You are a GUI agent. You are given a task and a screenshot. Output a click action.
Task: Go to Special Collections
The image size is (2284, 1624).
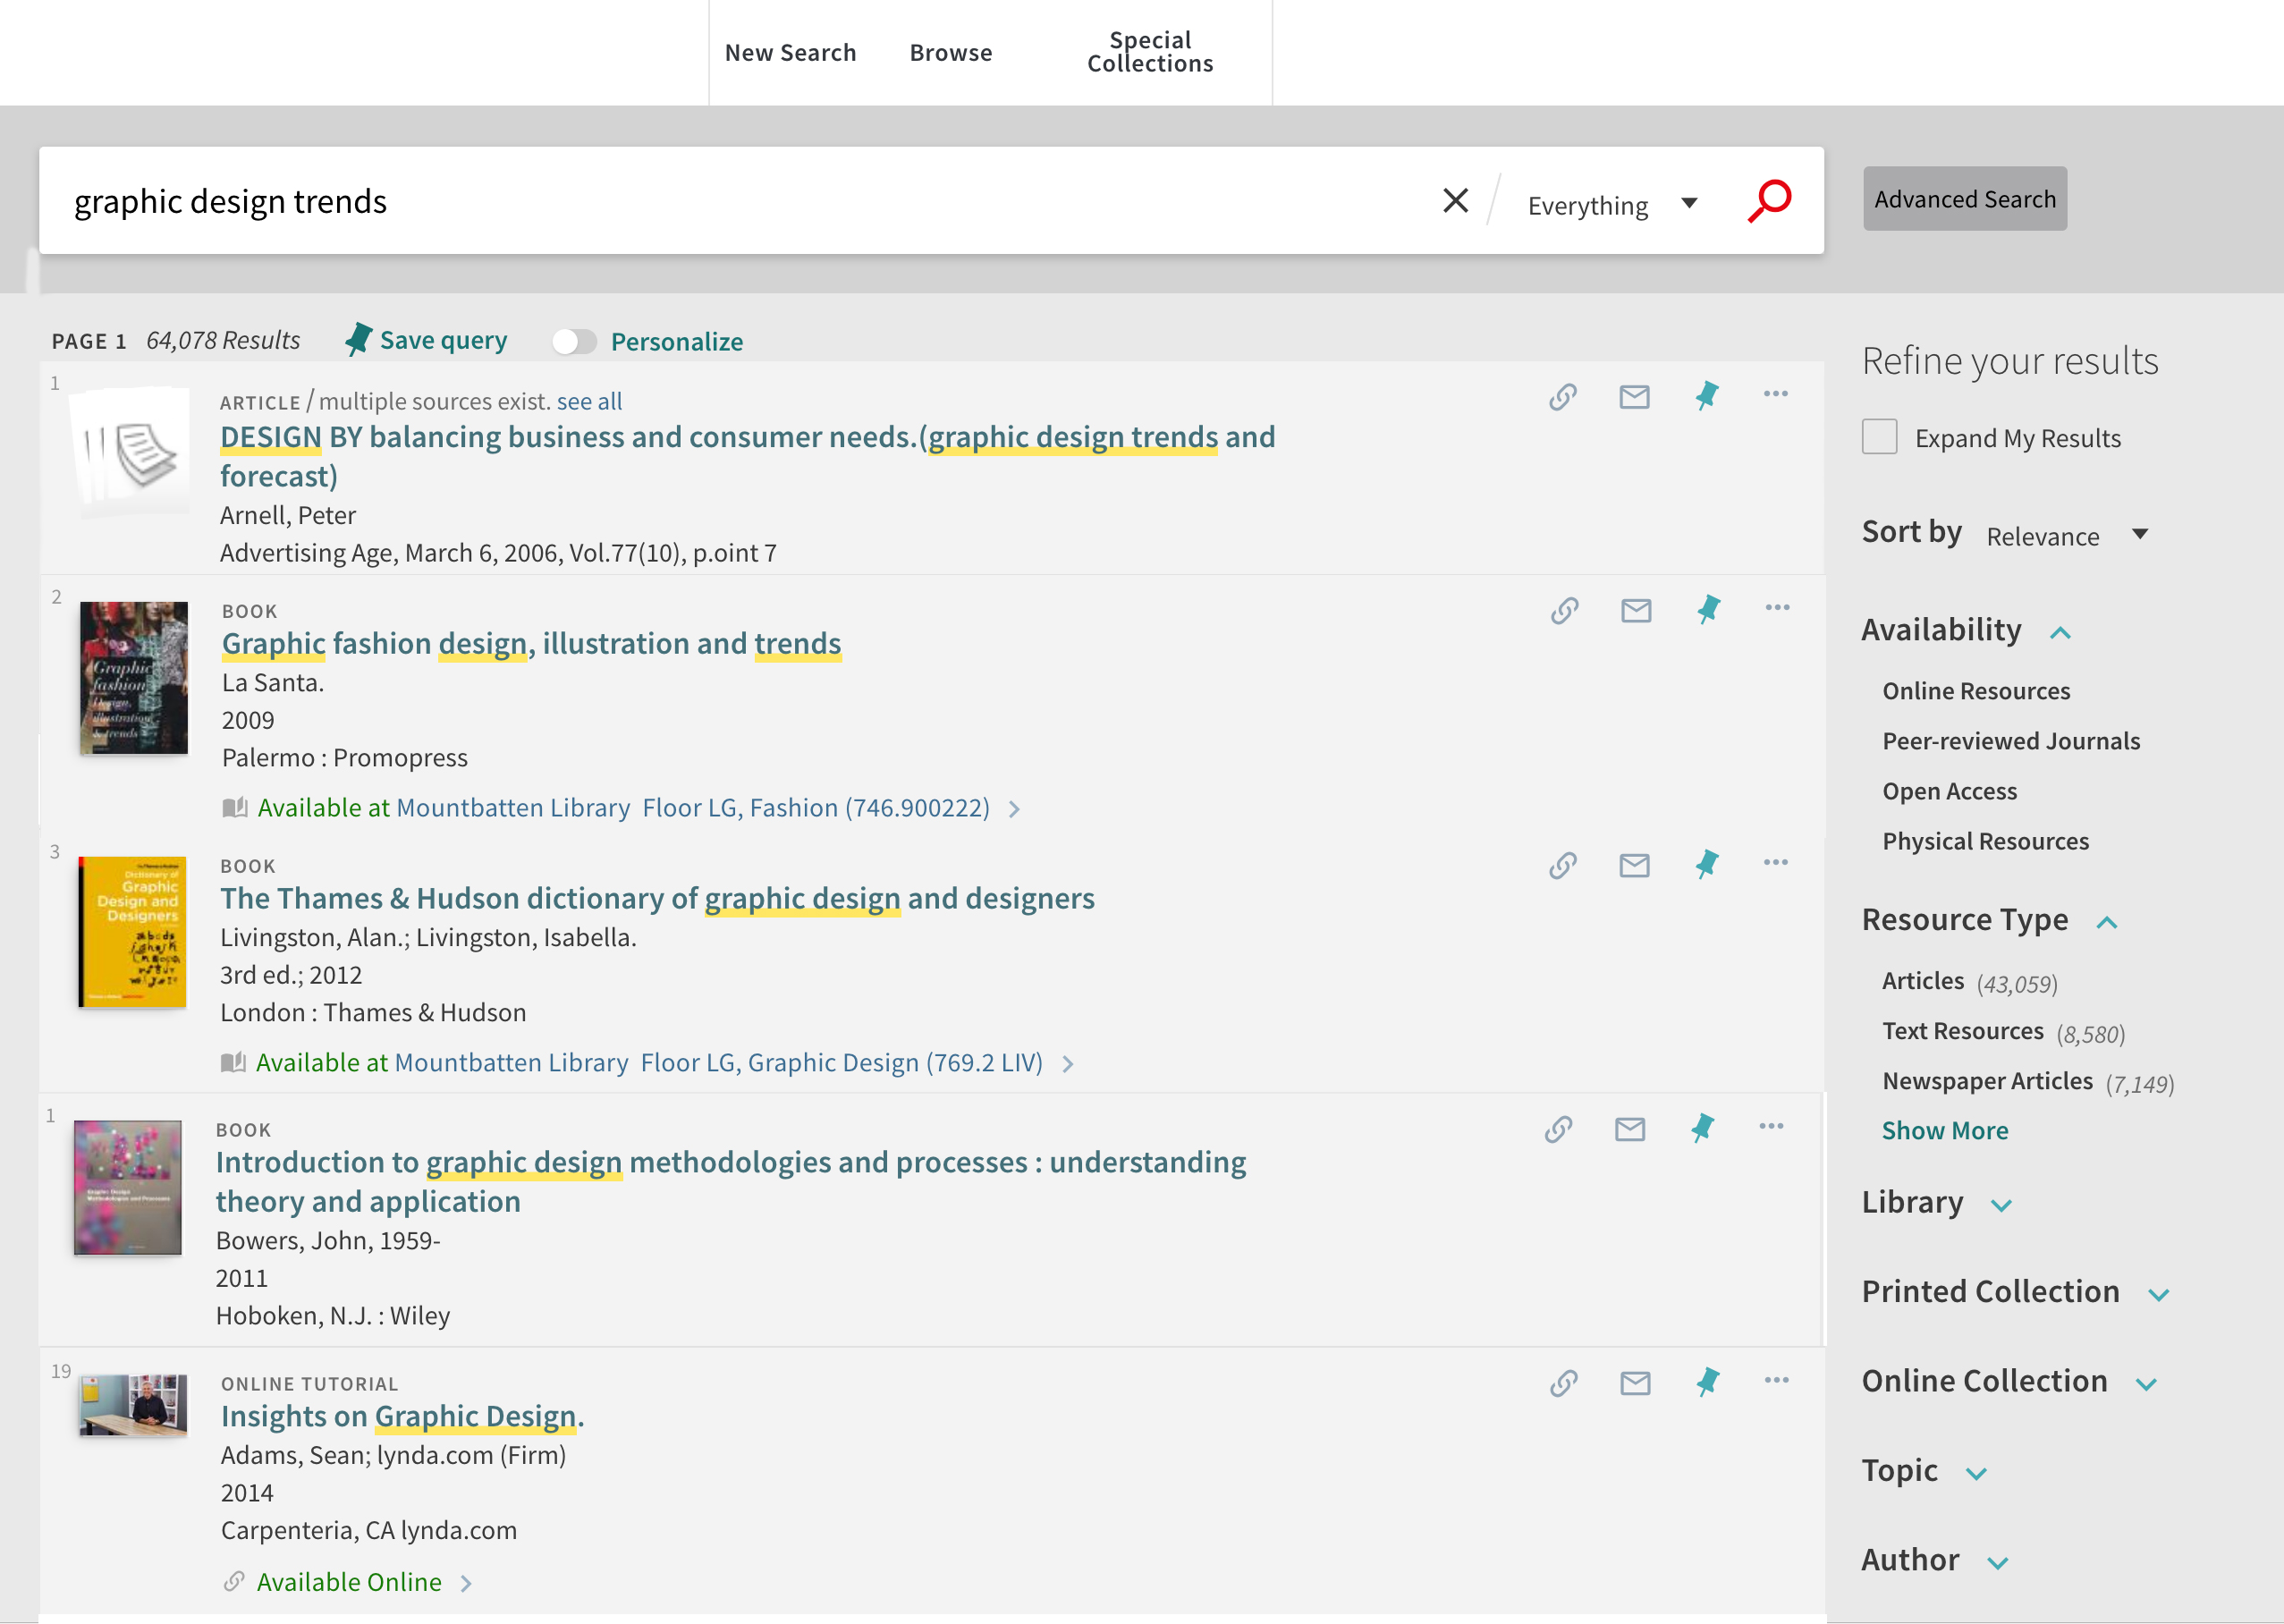pos(1149,52)
